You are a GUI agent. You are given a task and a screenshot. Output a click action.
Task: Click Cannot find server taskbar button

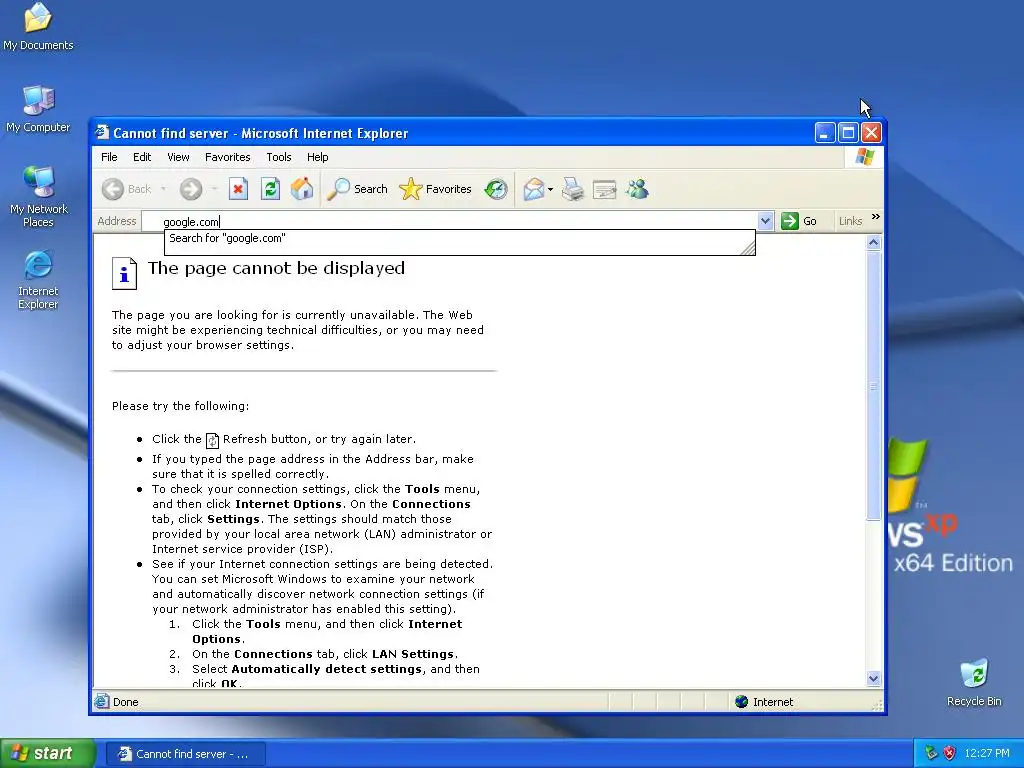(185, 754)
